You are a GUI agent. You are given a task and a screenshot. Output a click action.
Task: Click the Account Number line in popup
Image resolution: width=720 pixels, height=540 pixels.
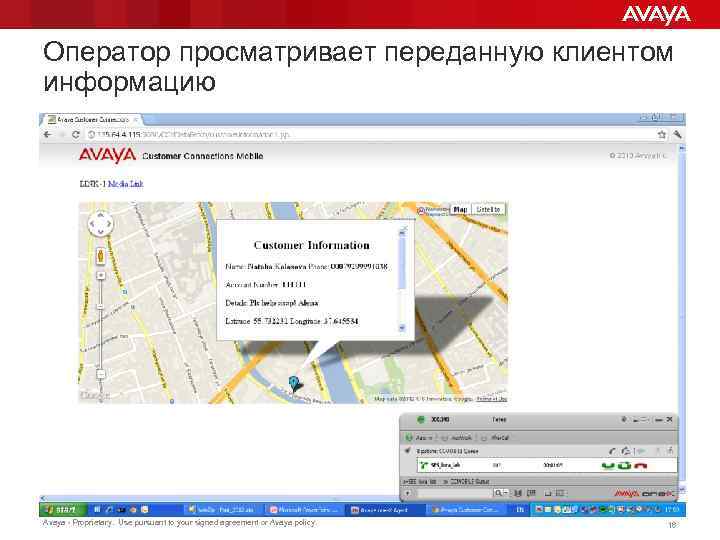point(265,285)
